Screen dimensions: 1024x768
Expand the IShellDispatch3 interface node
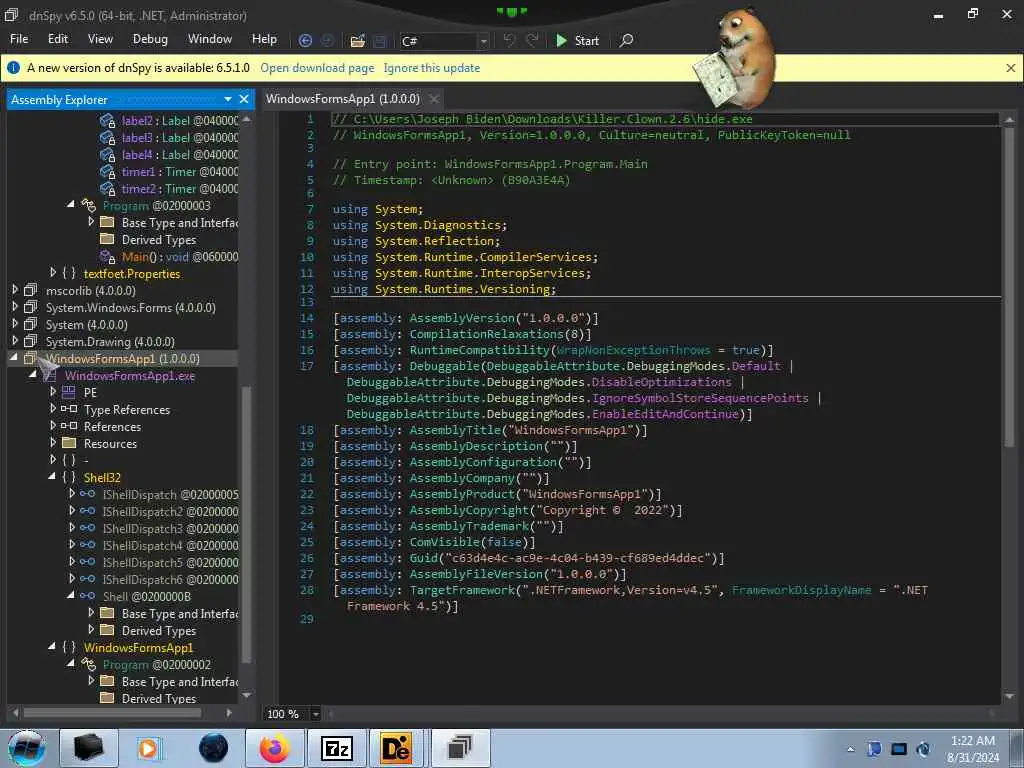click(72, 527)
